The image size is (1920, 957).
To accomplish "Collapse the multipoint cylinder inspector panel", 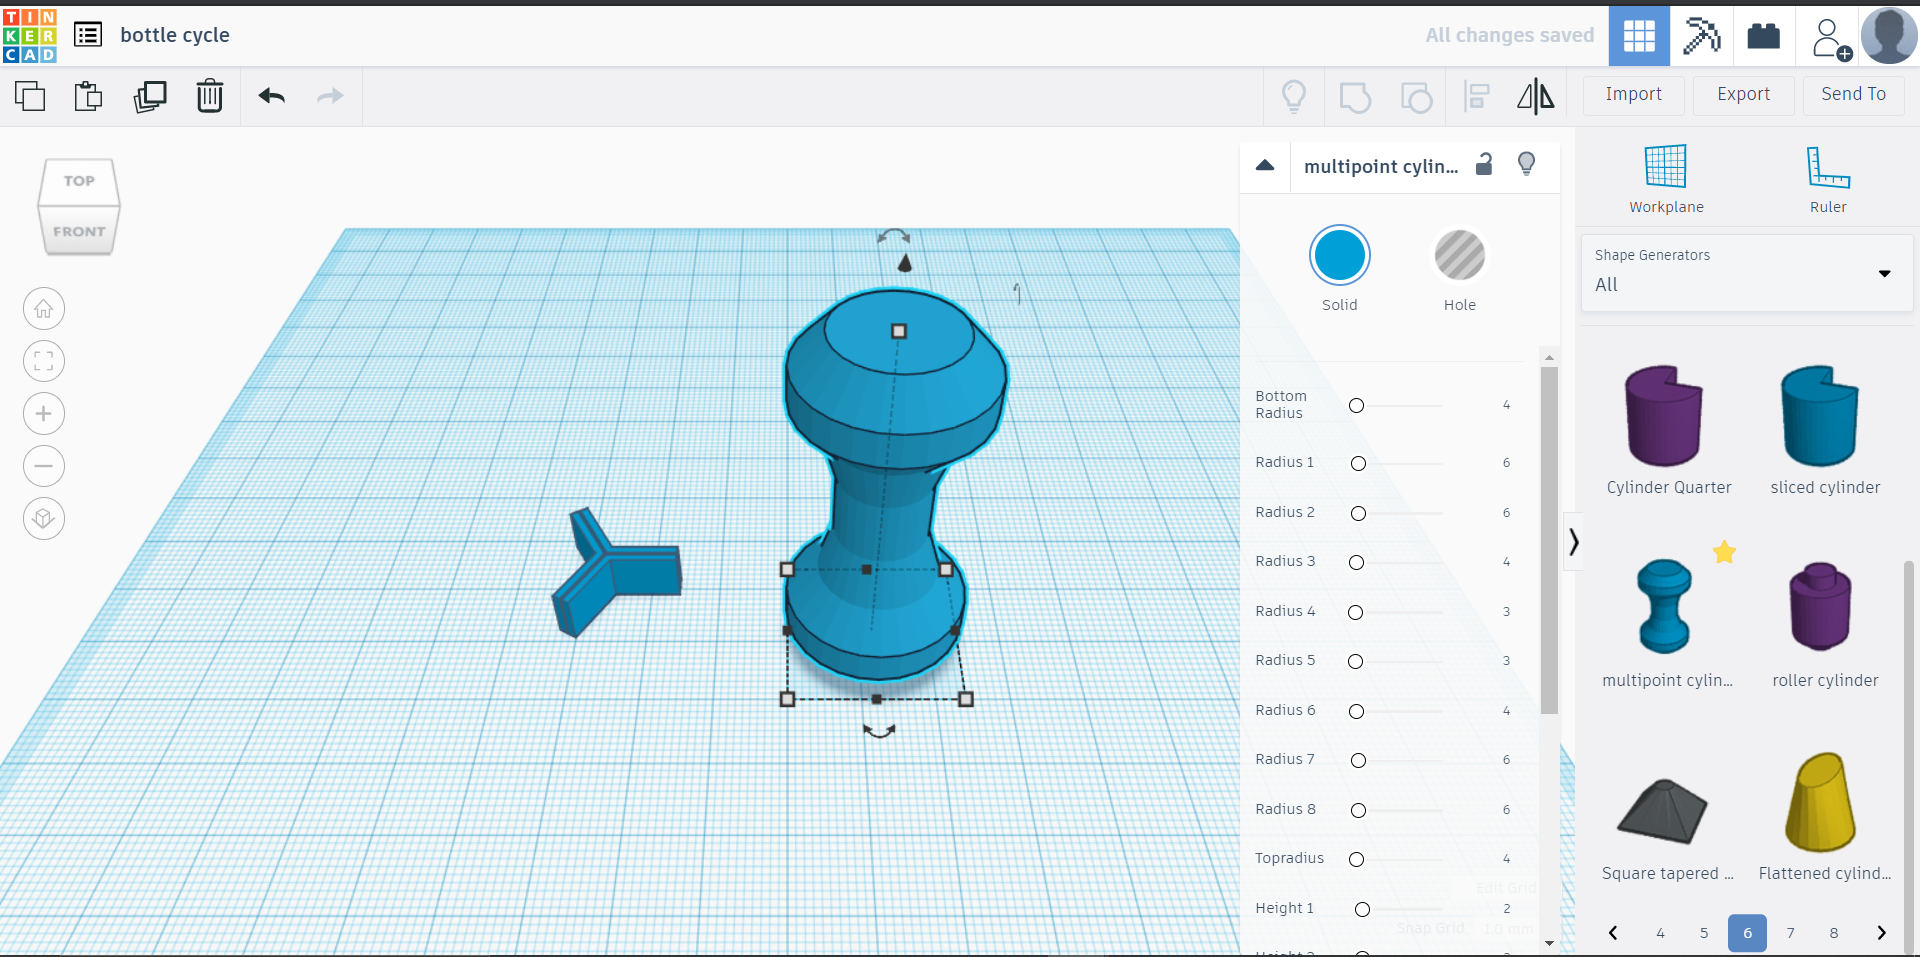I will 1265,166.
